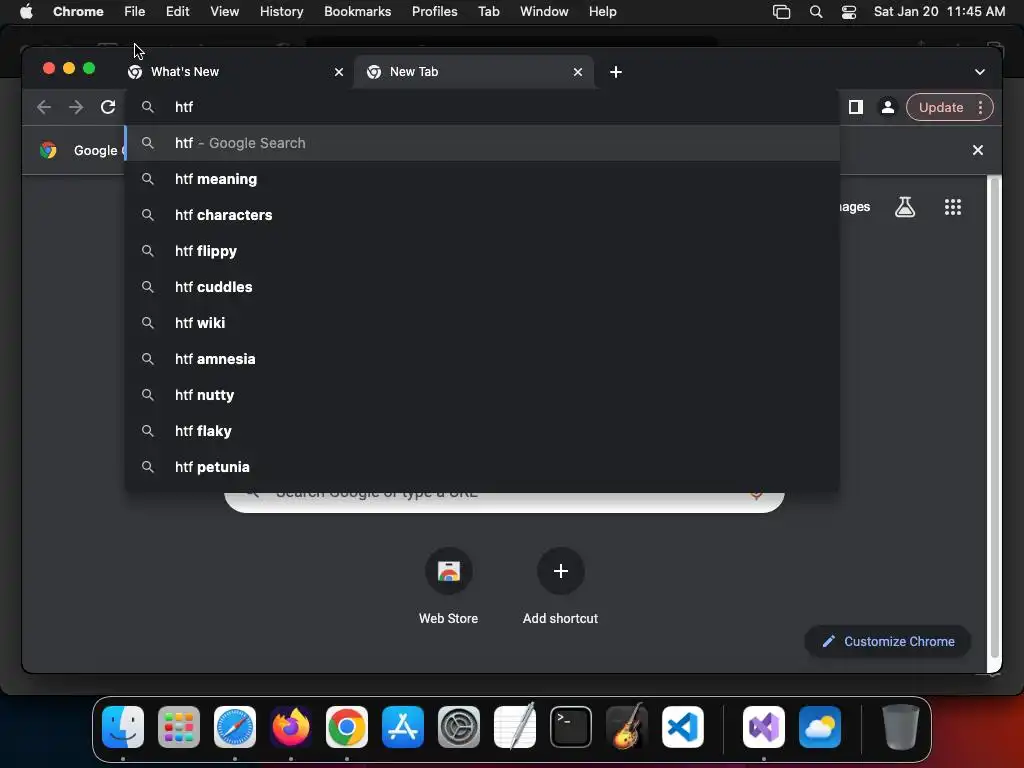Image resolution: width=1024 pixels, height=768 pixels.
Task: Click the Stage Manager menu bar icon
Action: click(782, 12)
